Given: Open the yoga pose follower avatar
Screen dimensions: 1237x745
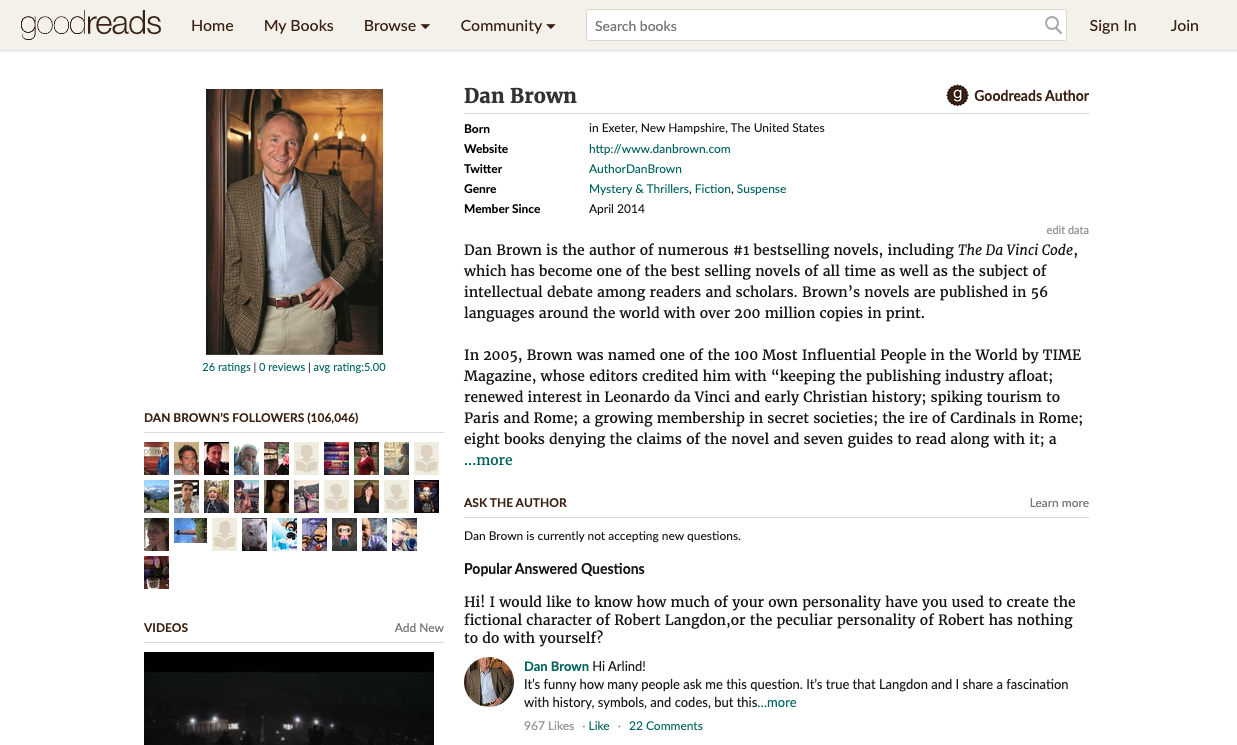Looking at the screenshot, I should pos(306,496).
